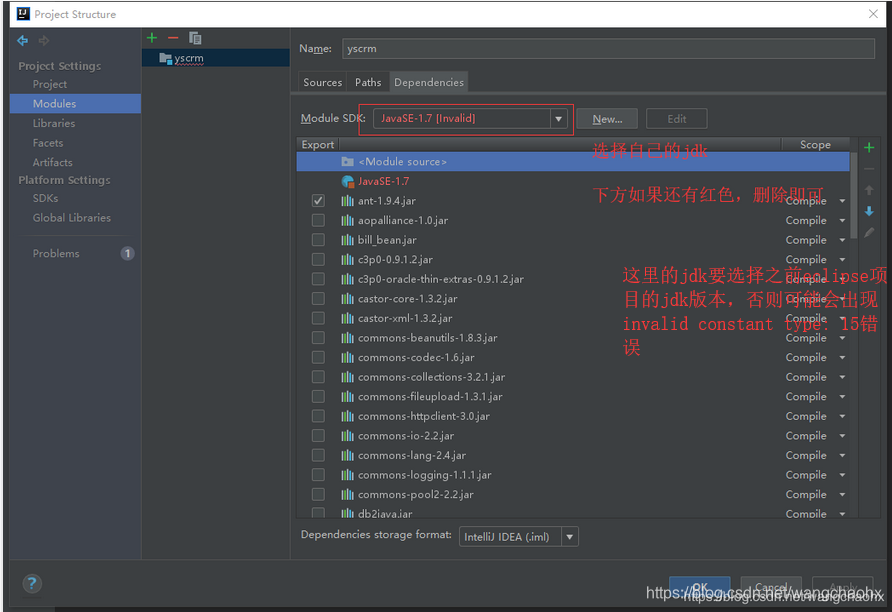The width and height of the screenshot is (892, 612).
Task: Open Artifacts settings item
Action: click(x=52, y=162)
